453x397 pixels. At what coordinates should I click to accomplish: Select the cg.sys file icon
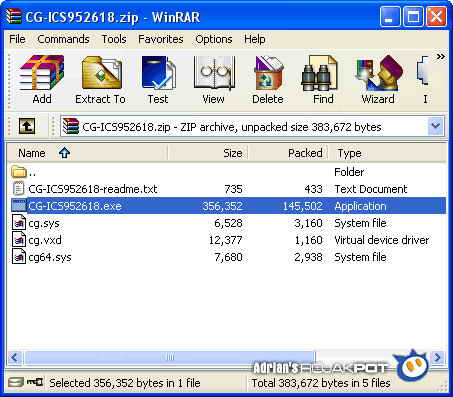click(19, 223)
